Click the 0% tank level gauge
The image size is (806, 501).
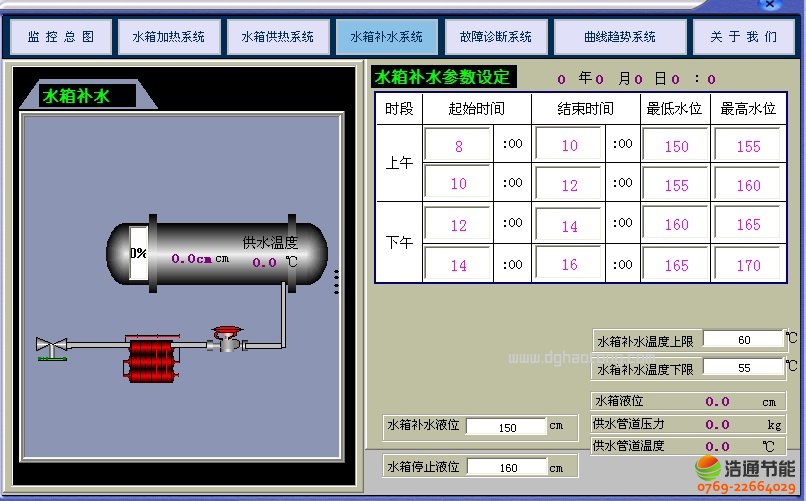pyautogui.click(x=138, y=254)
